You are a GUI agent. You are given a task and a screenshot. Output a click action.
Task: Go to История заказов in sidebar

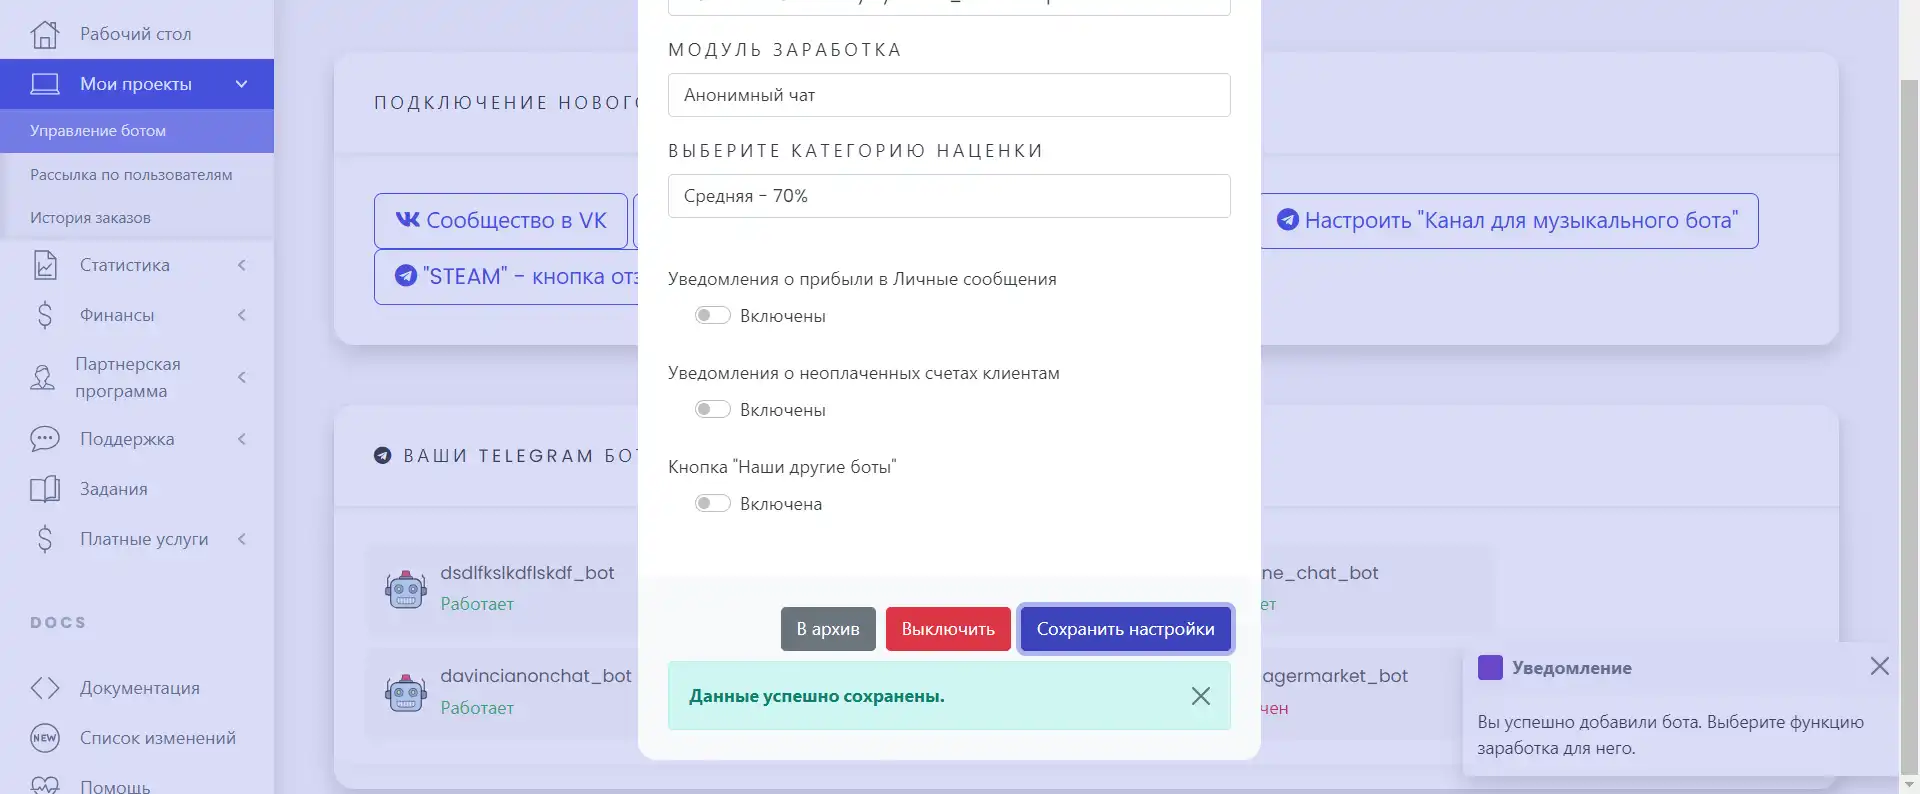tap(90, 218)
